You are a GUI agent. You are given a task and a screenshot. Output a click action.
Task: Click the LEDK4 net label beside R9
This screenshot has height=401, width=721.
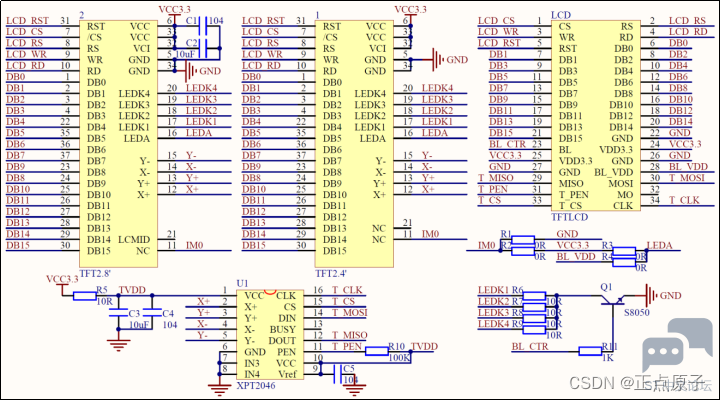coord(493,324)
